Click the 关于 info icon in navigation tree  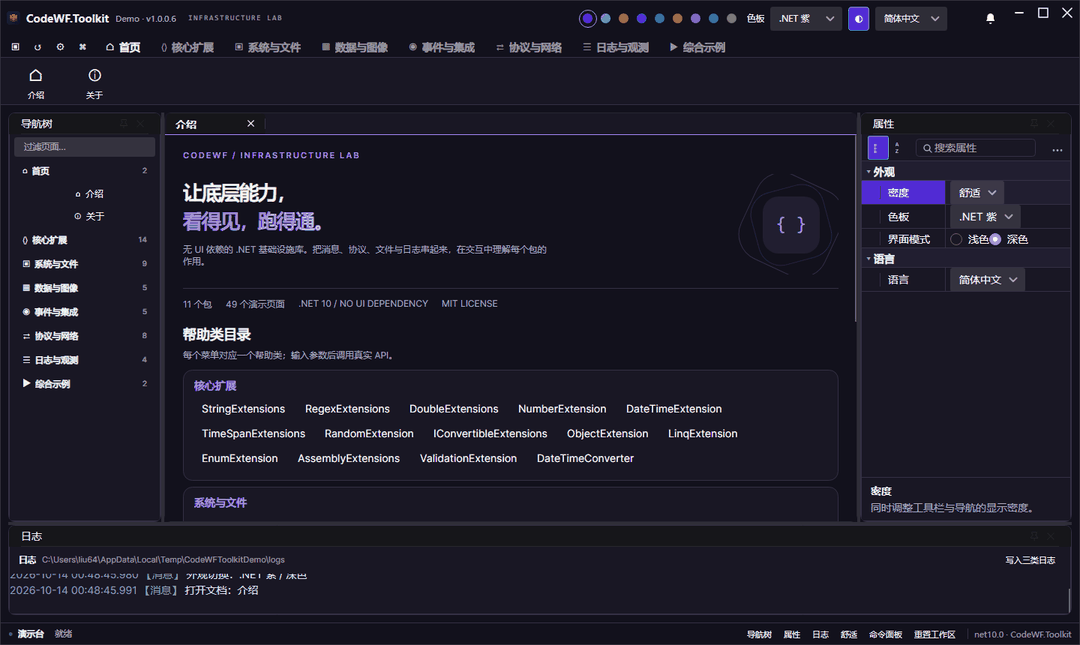tap(78, 216)
